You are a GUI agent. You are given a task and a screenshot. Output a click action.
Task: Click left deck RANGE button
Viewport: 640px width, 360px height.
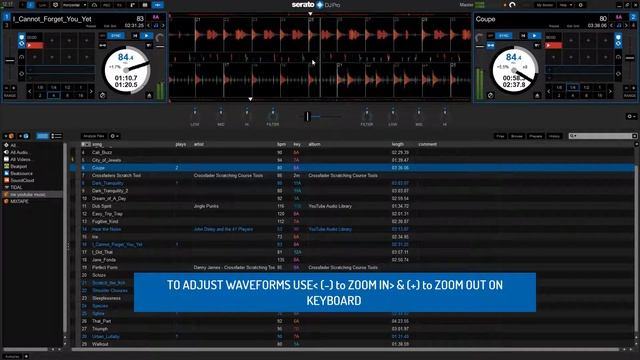point(10,96)
